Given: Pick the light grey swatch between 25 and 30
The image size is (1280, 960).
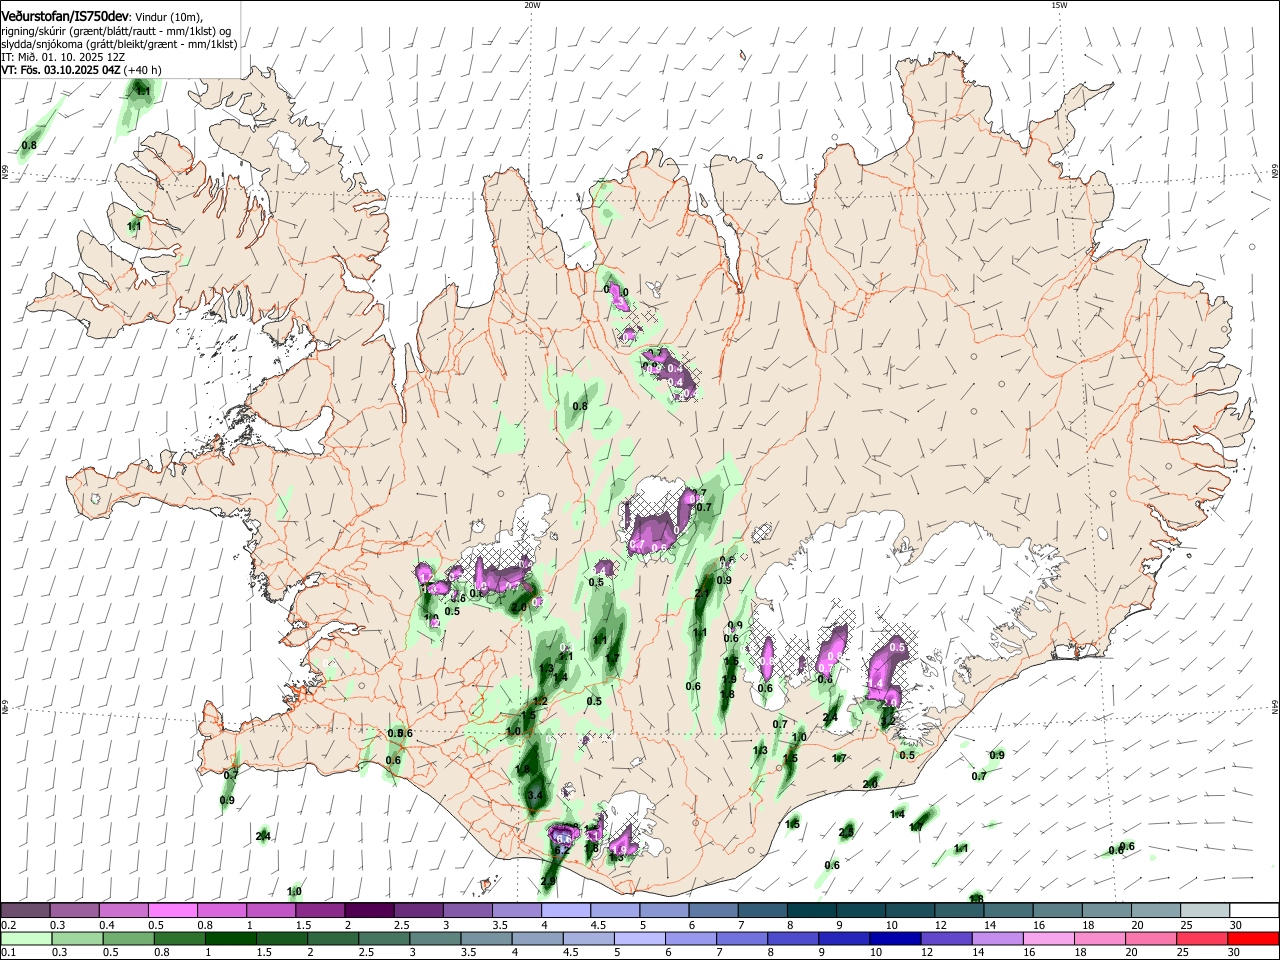Looking at the screenshot, I should (1205, 910).
